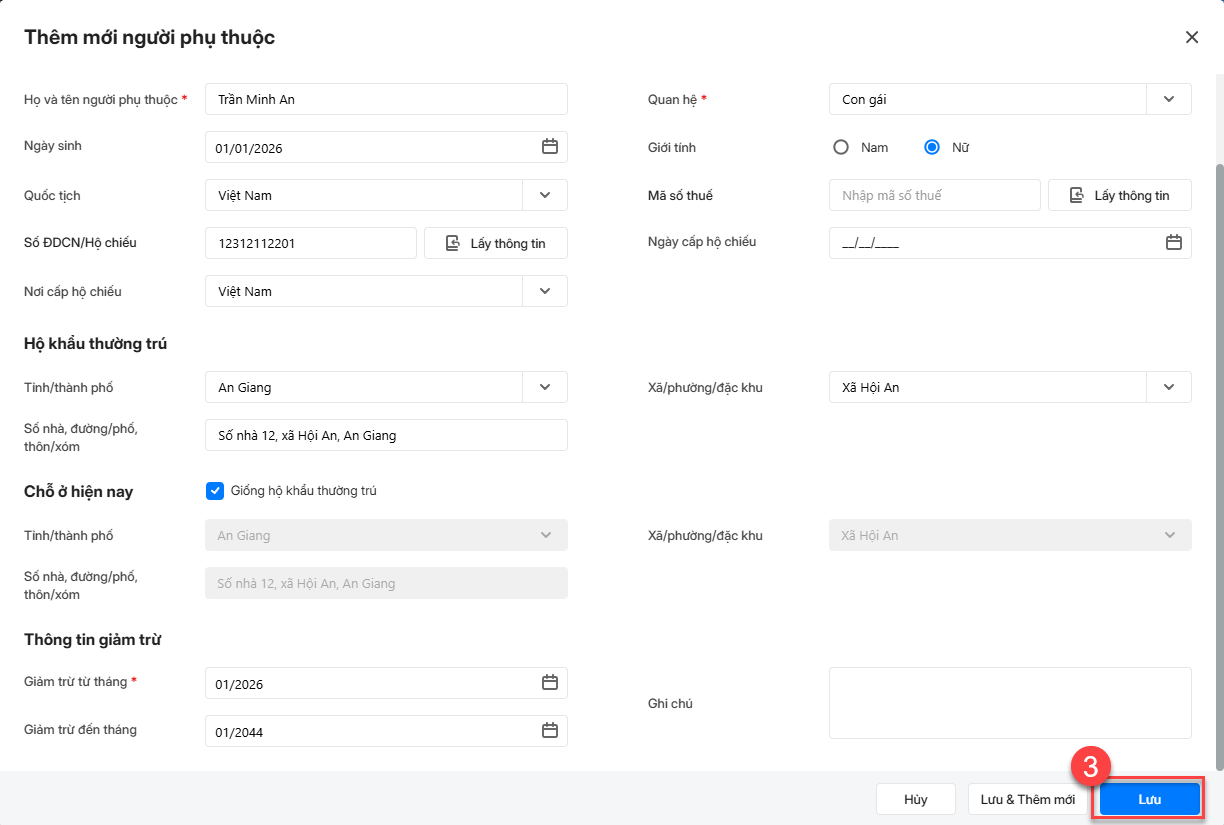Select the Nam gender radio button
Image resolution: width=1224 pixels, height=825 pixels.
coord(841,147)
